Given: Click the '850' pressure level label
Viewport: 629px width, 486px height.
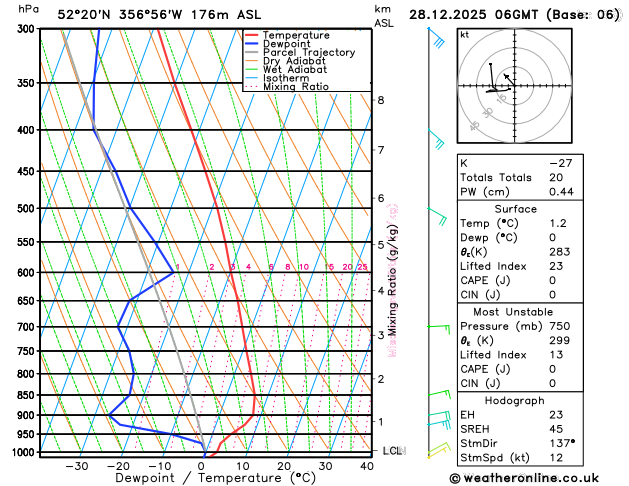Looking at the screenshot, I should [28, 395].
